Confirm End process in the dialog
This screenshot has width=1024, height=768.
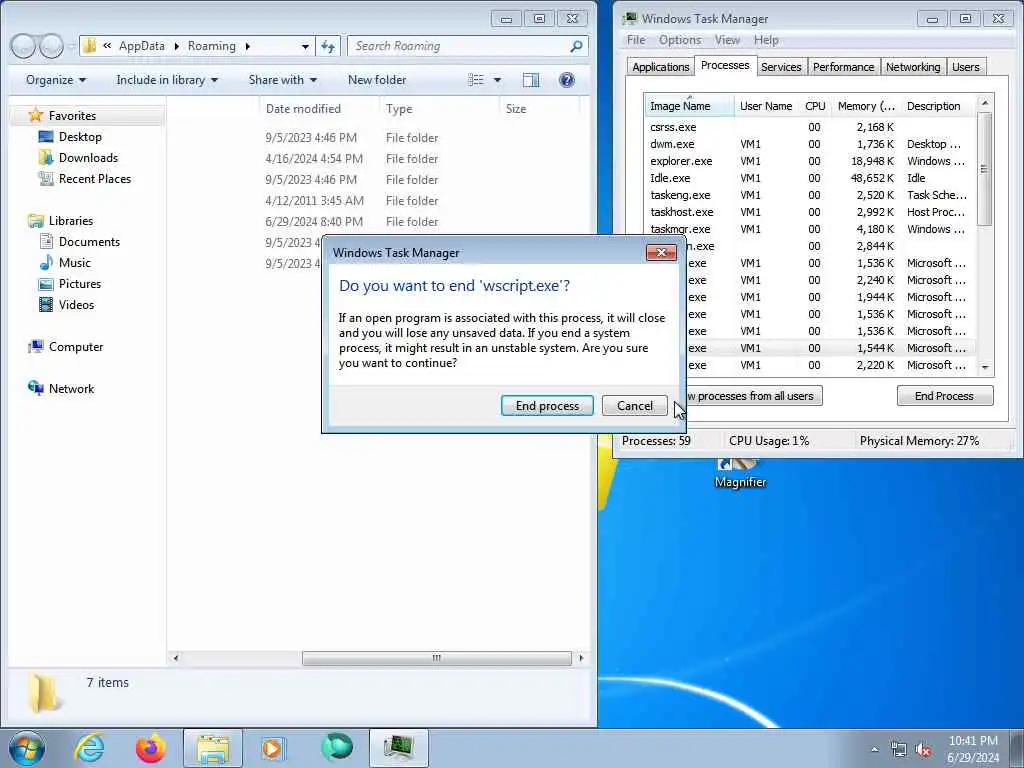[547, 406]
